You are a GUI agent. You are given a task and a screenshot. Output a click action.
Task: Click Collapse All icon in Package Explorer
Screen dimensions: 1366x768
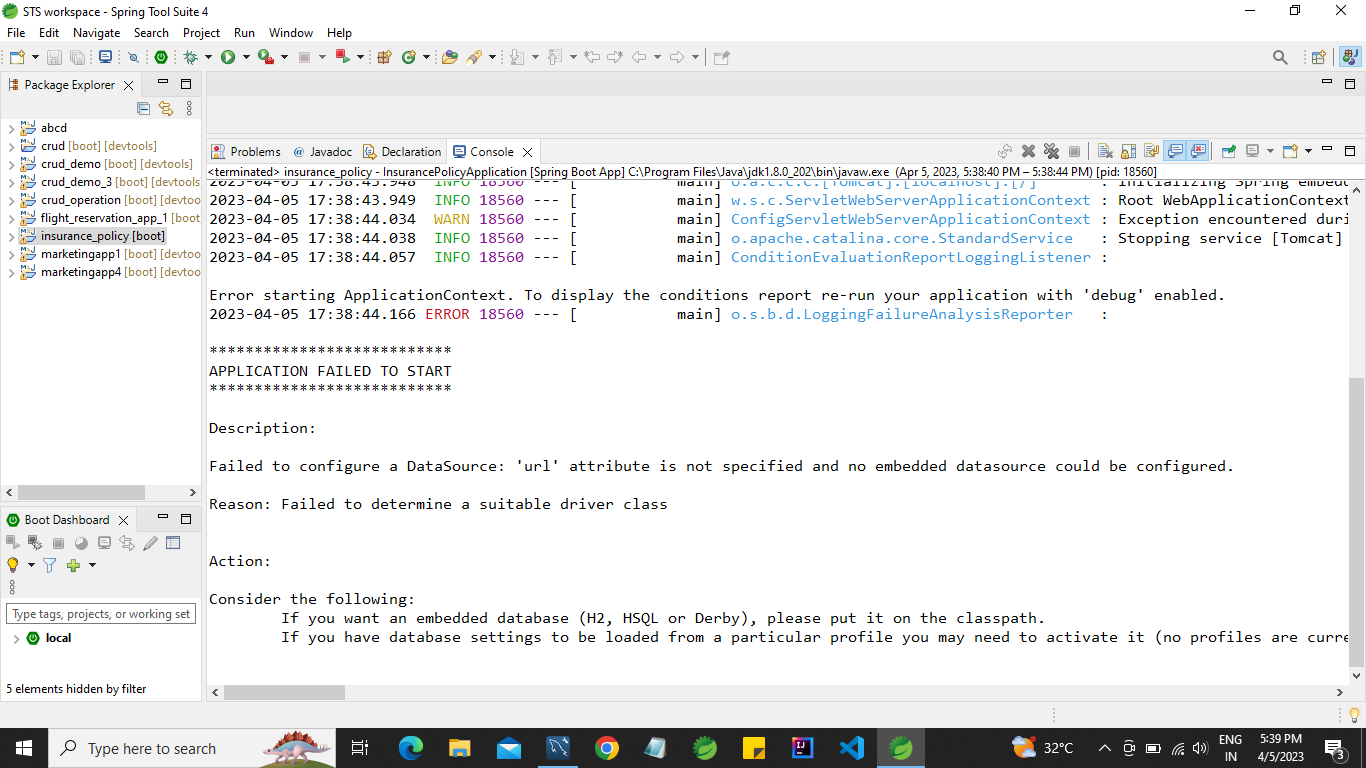(x=143, y=108)
